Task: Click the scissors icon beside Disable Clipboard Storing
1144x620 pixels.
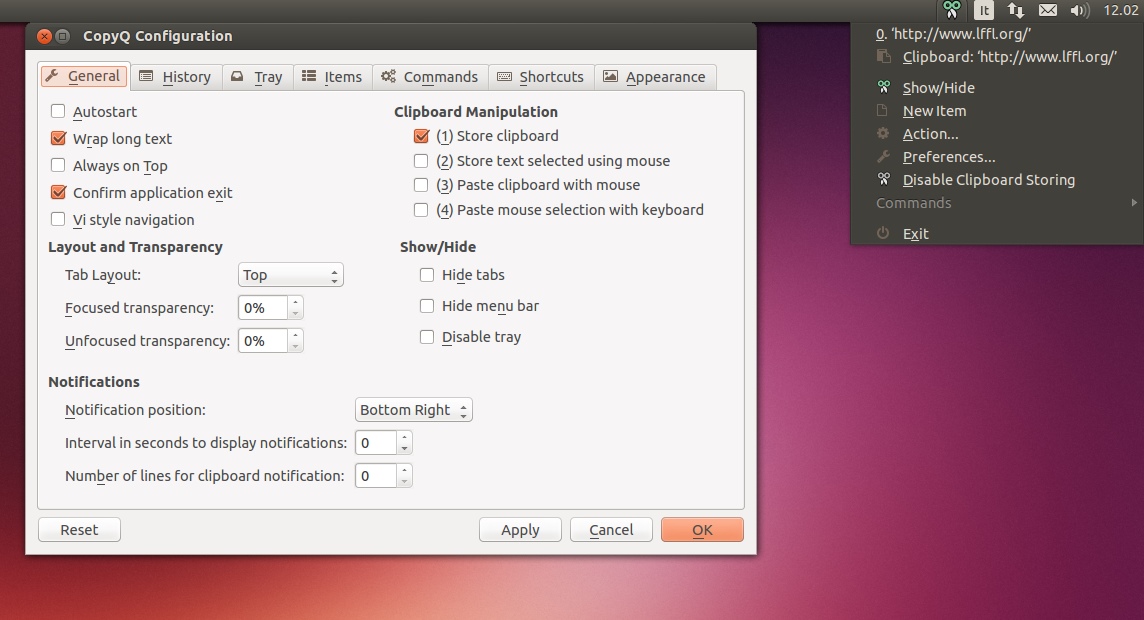Action: (884, 179)
